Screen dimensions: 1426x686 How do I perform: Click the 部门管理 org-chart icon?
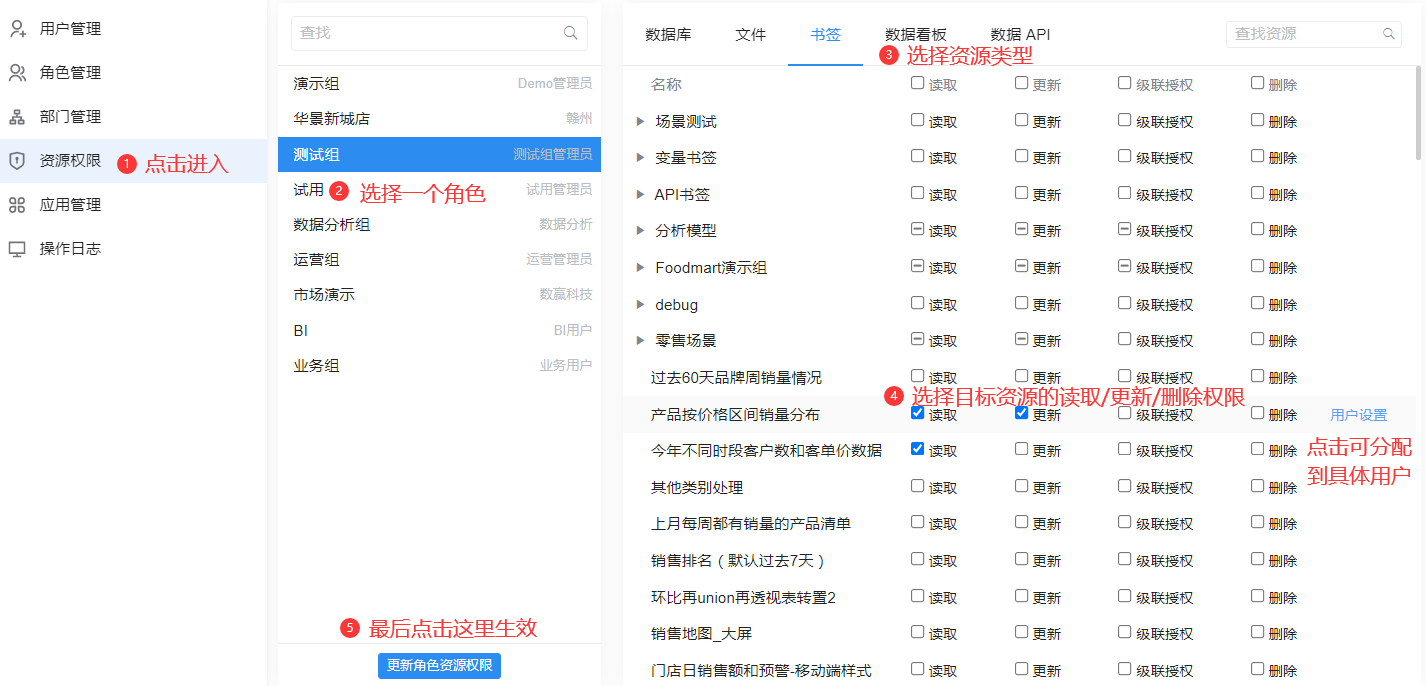18,117
